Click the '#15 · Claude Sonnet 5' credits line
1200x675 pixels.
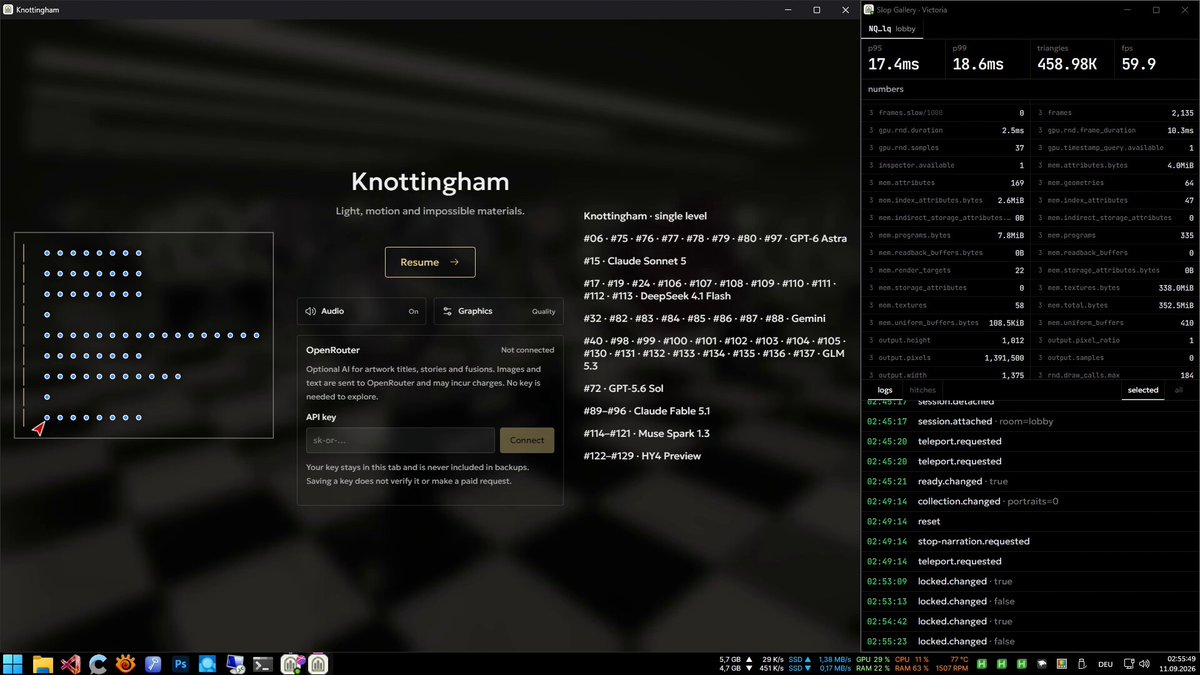tap(635, 261)
